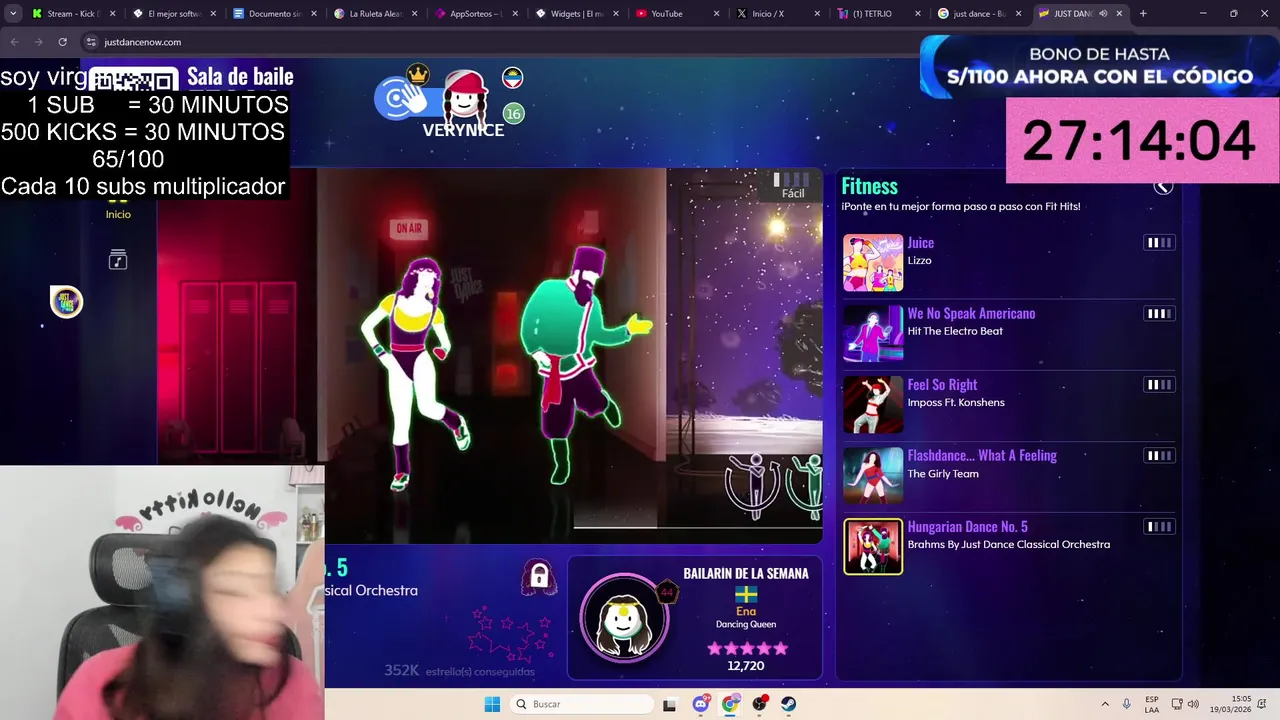Switch to the just dance Google search tab
1280x720 pixels.
pos(979,14)
